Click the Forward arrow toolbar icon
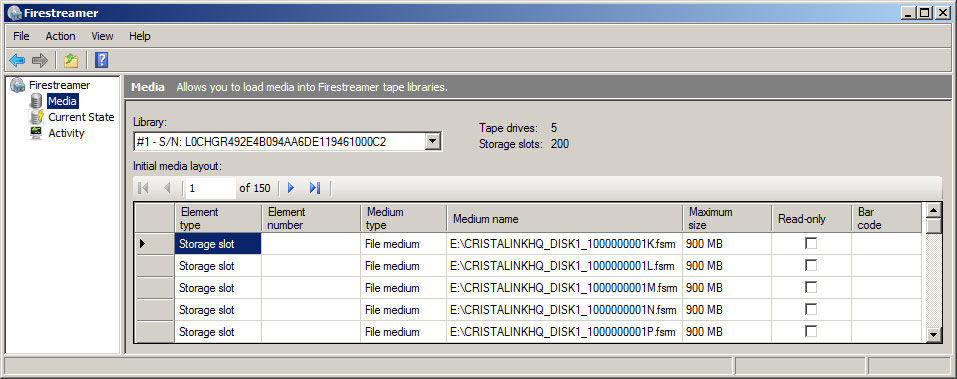Image resolution: width=957 pixels, height=379 pixels. pos(40,60)
